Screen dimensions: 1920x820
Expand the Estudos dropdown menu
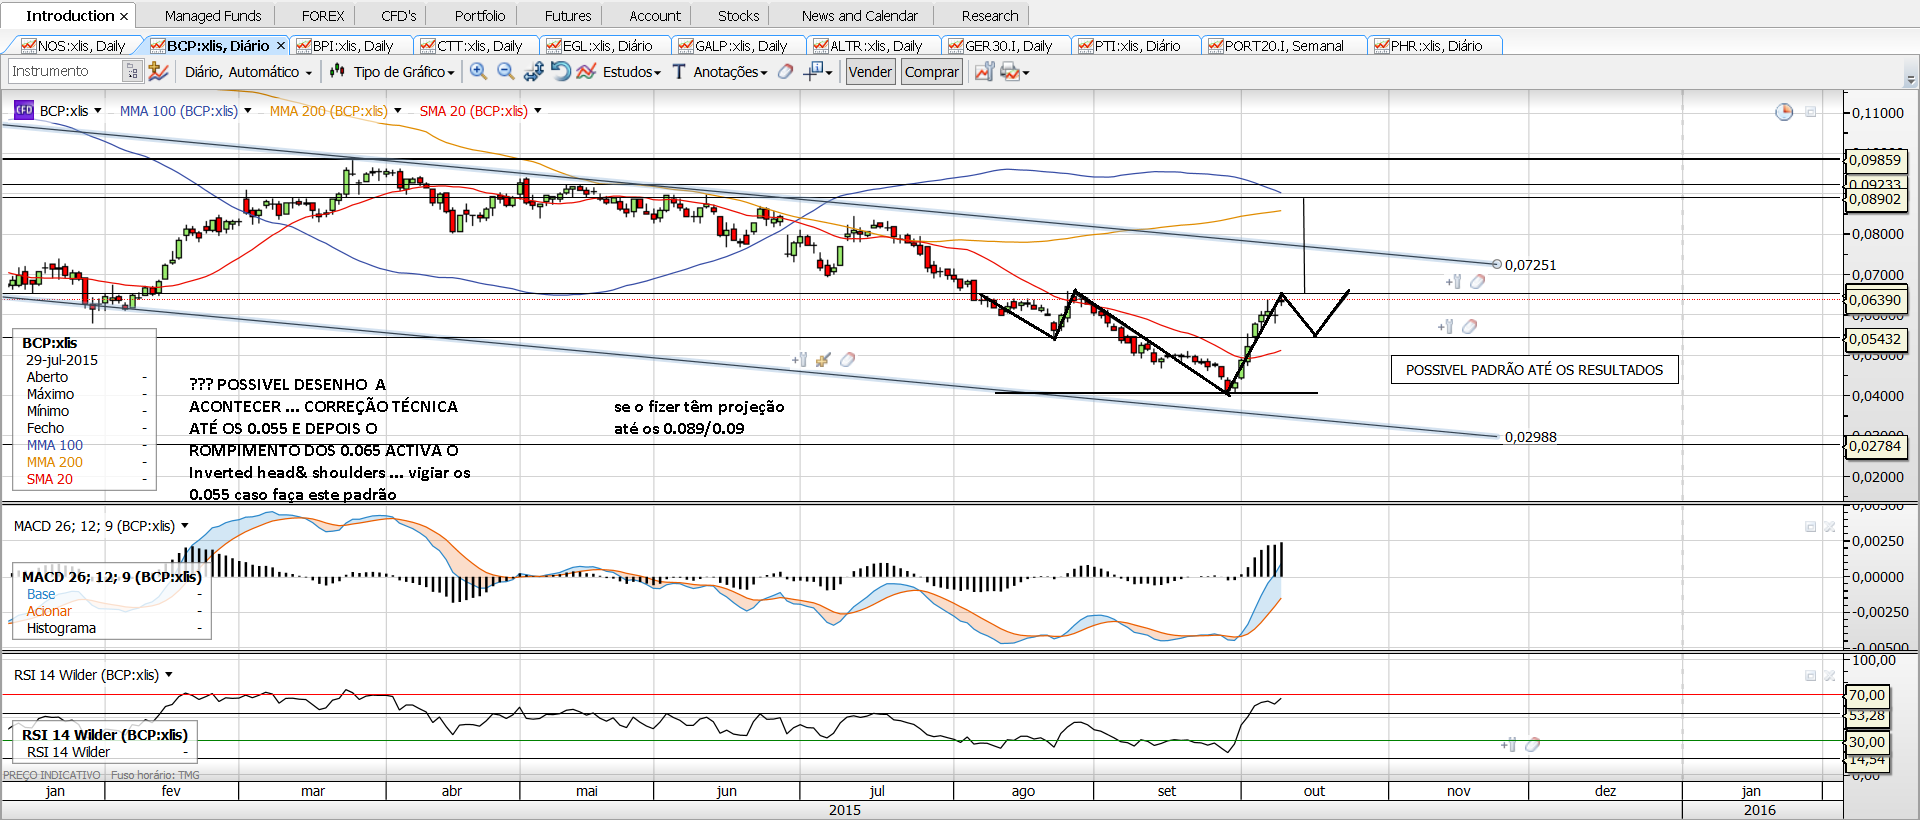click(631, 72)
